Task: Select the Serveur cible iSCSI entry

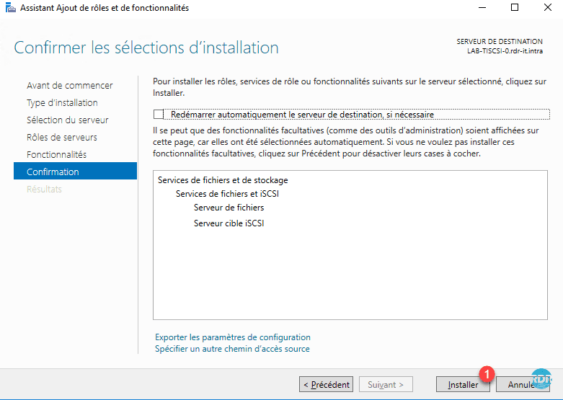Action: (x=229, y=223)
